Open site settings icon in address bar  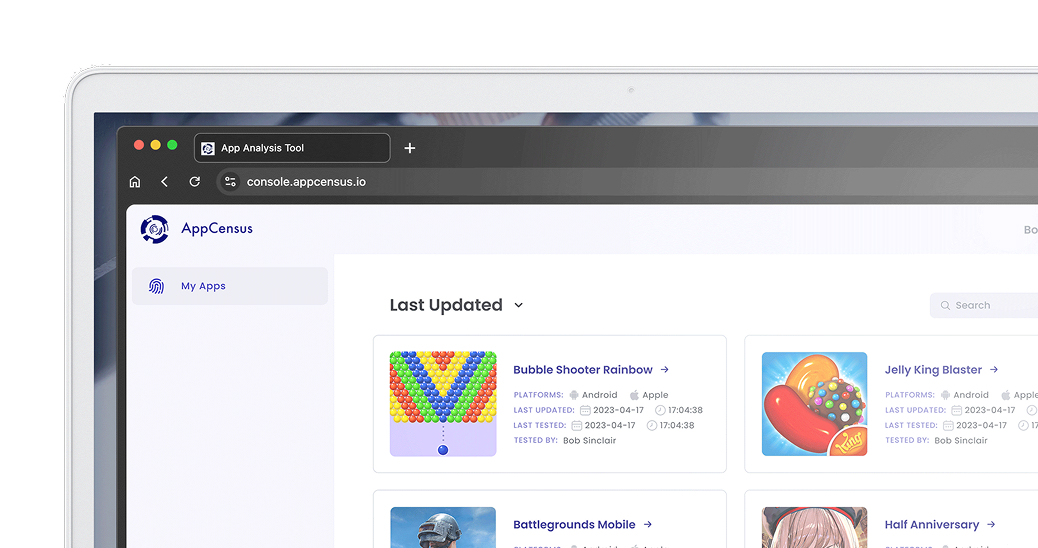(x=230, y=181)
